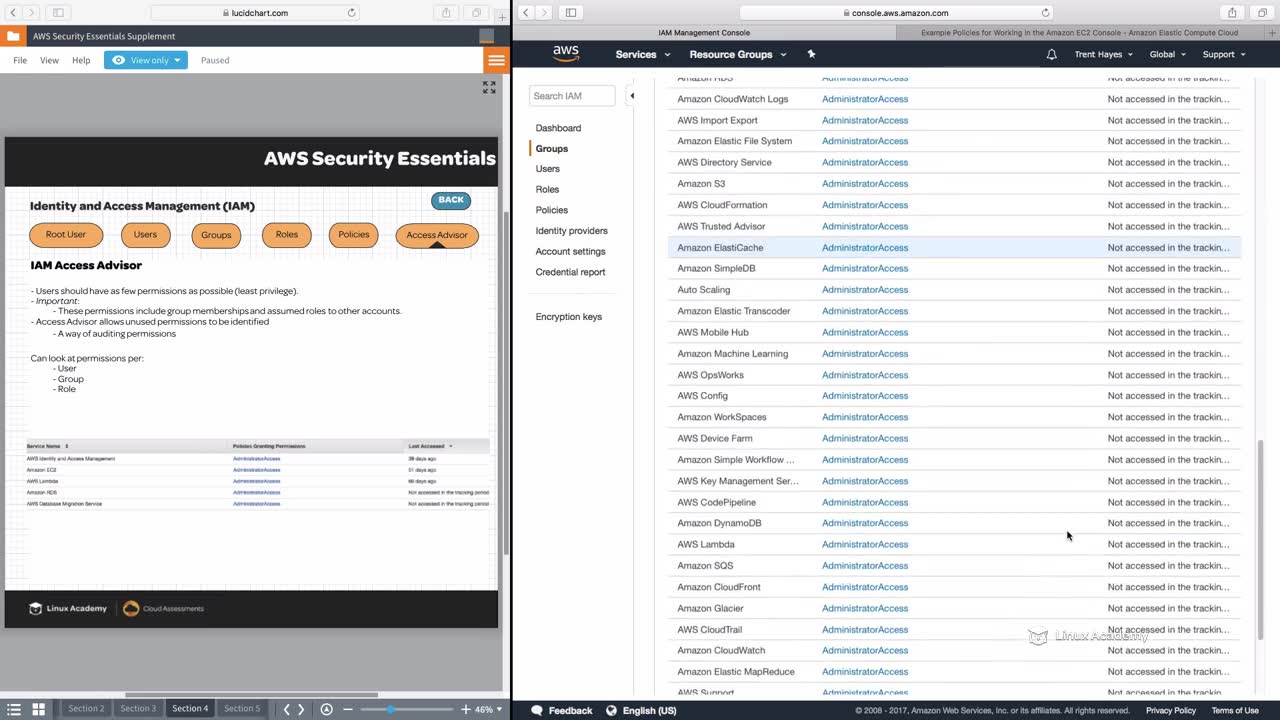Click the compass reset view icon
This screenshot has height=720, width=1280.
tap(326, 709)
